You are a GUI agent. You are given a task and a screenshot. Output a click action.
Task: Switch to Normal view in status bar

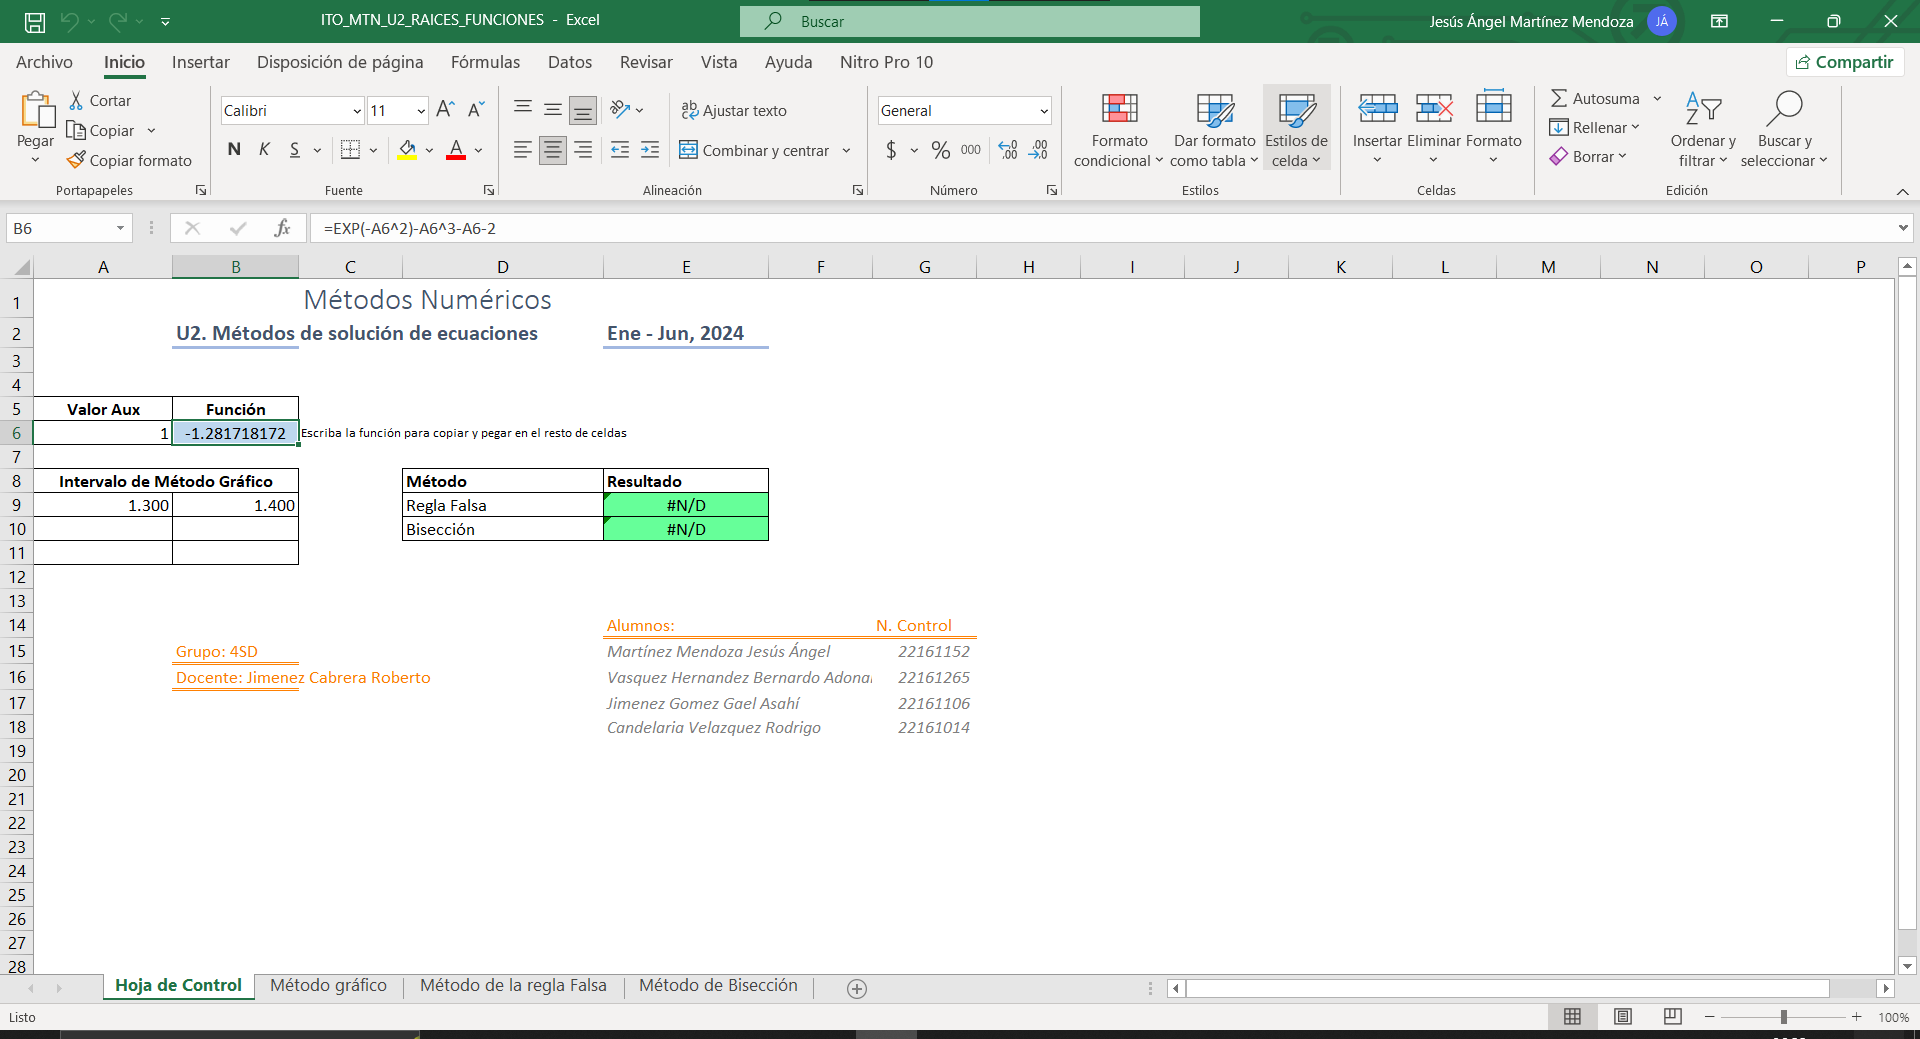(1573, 1016)
